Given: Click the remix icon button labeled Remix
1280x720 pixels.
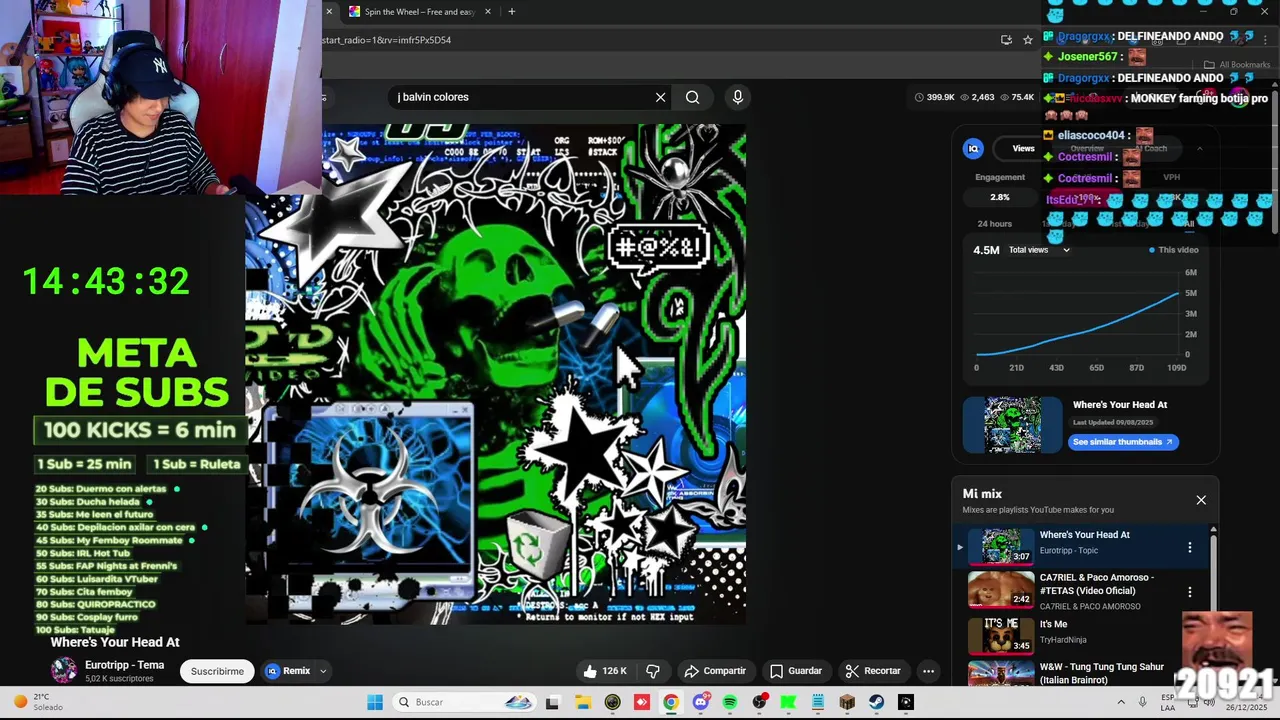Looking at the screenshot, I should (x=287, y=671).
